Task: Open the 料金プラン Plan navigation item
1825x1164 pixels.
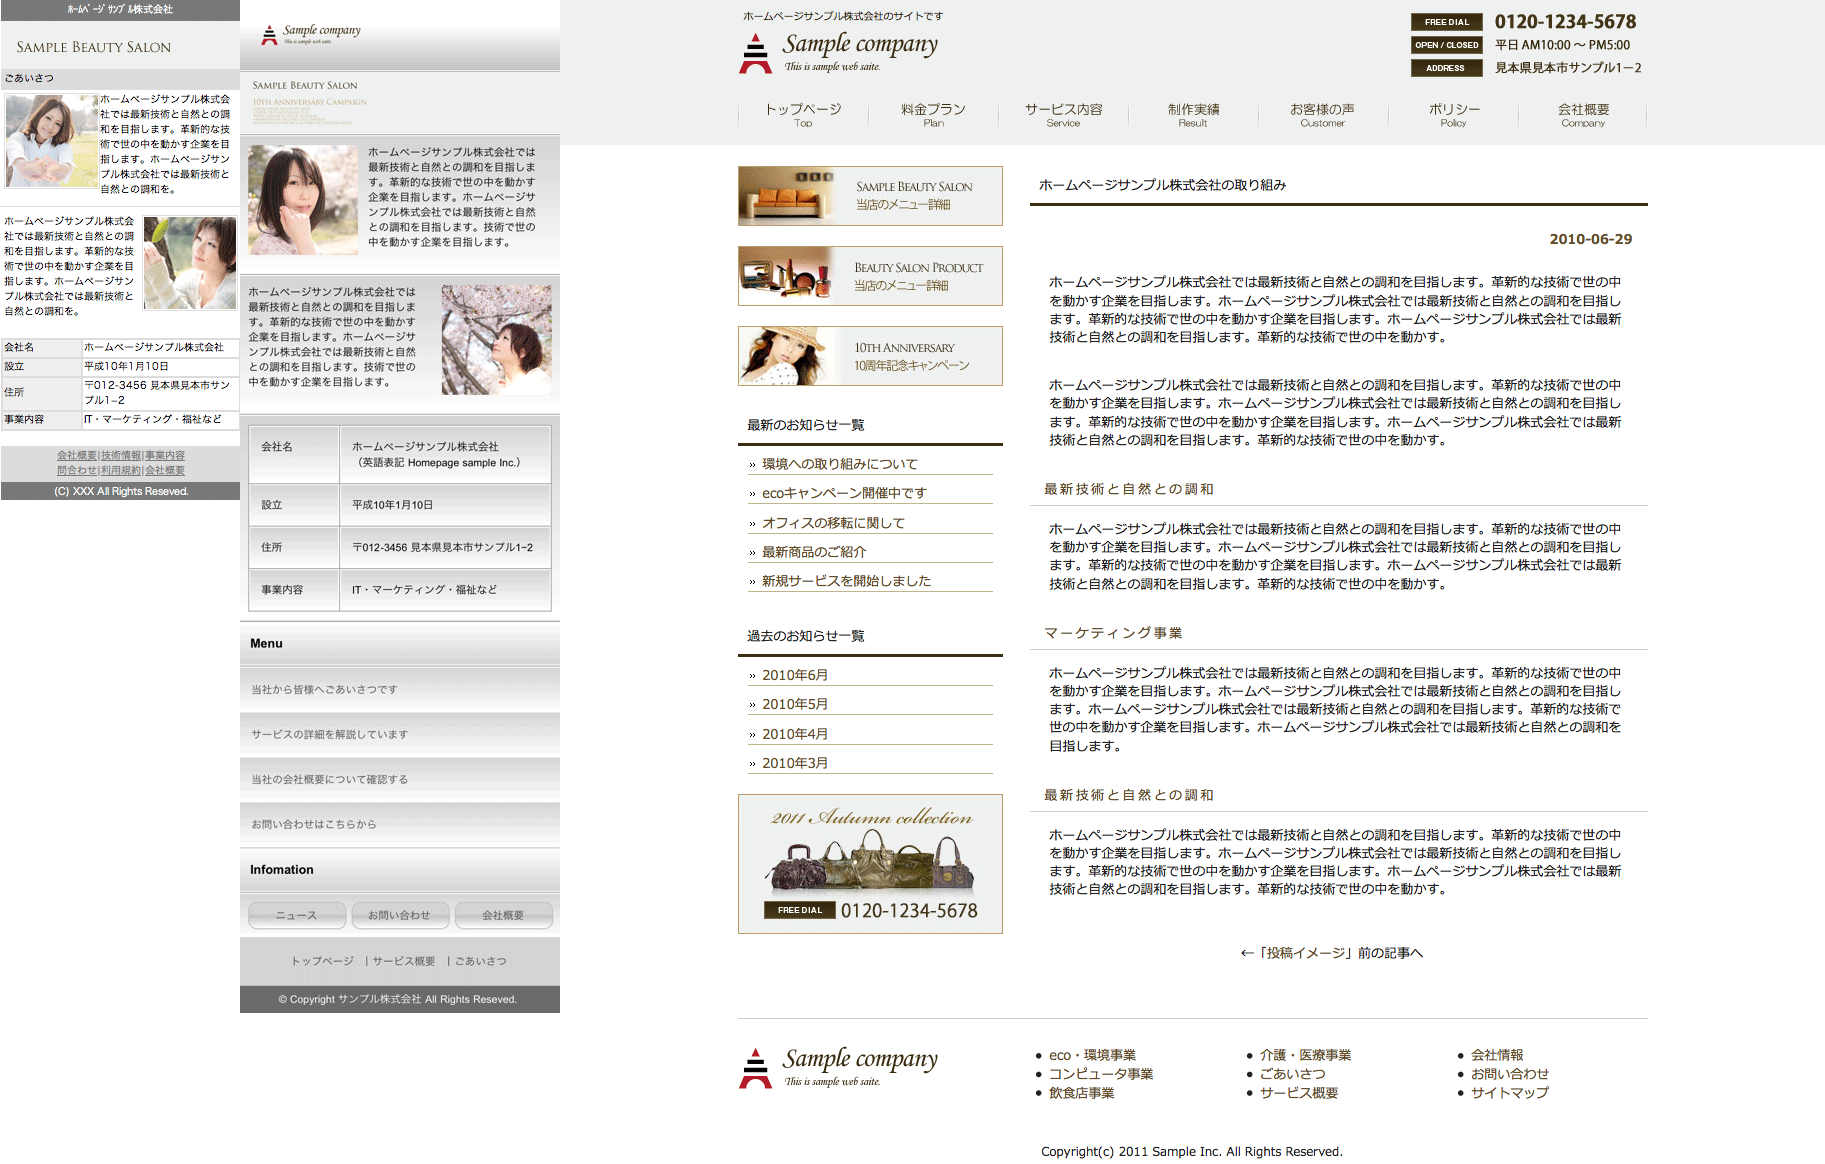Action: [933, 115]
